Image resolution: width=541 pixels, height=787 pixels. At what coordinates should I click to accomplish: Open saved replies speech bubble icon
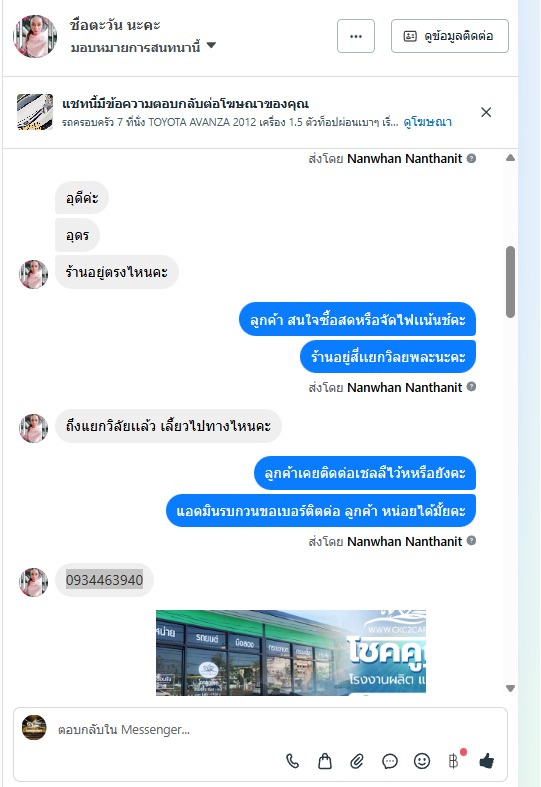[389, 761]
